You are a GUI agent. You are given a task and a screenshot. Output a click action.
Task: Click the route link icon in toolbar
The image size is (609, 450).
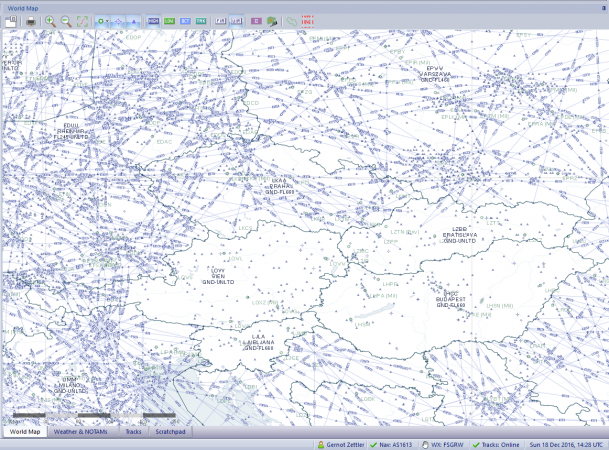click(x=292, y=20)
